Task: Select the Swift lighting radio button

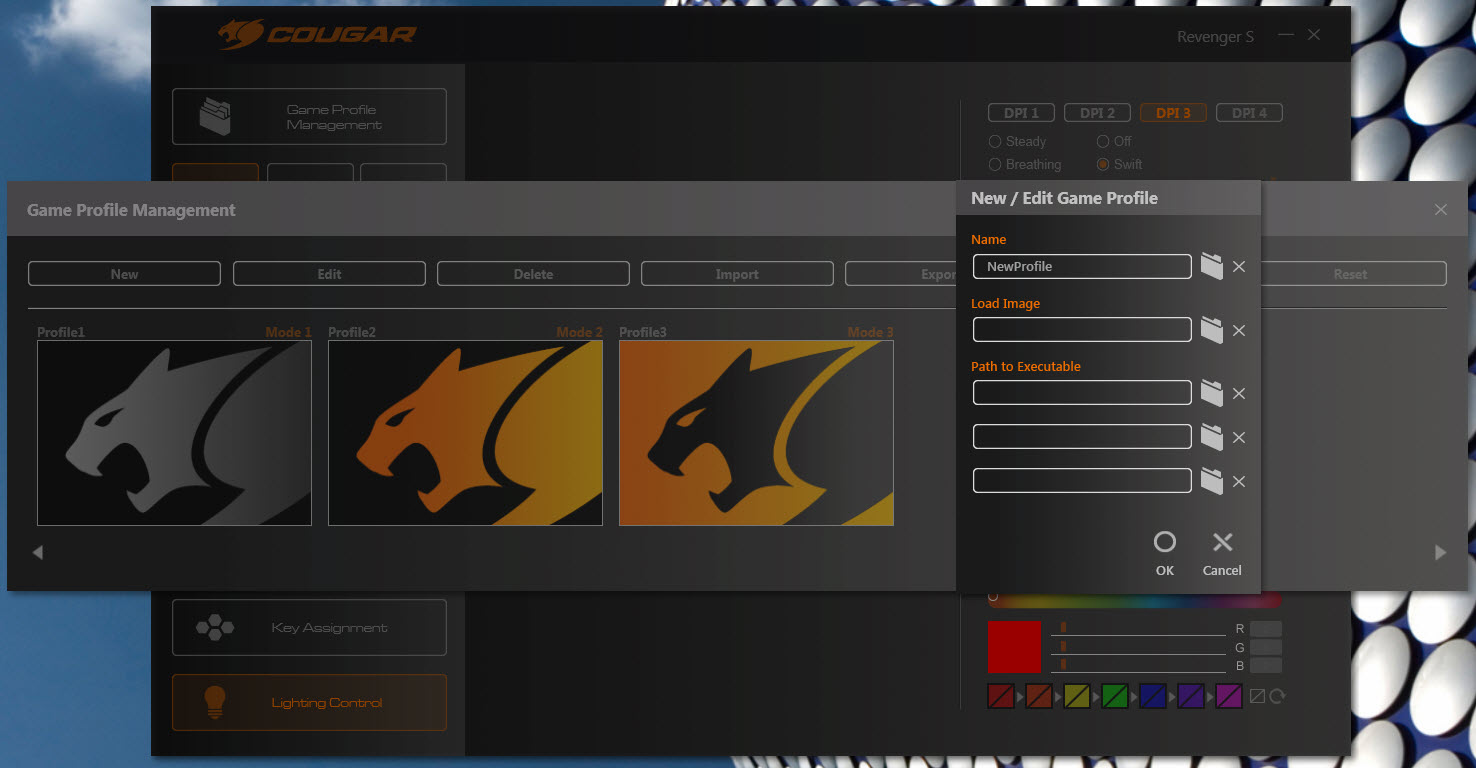Action: tap(1103, 165)
